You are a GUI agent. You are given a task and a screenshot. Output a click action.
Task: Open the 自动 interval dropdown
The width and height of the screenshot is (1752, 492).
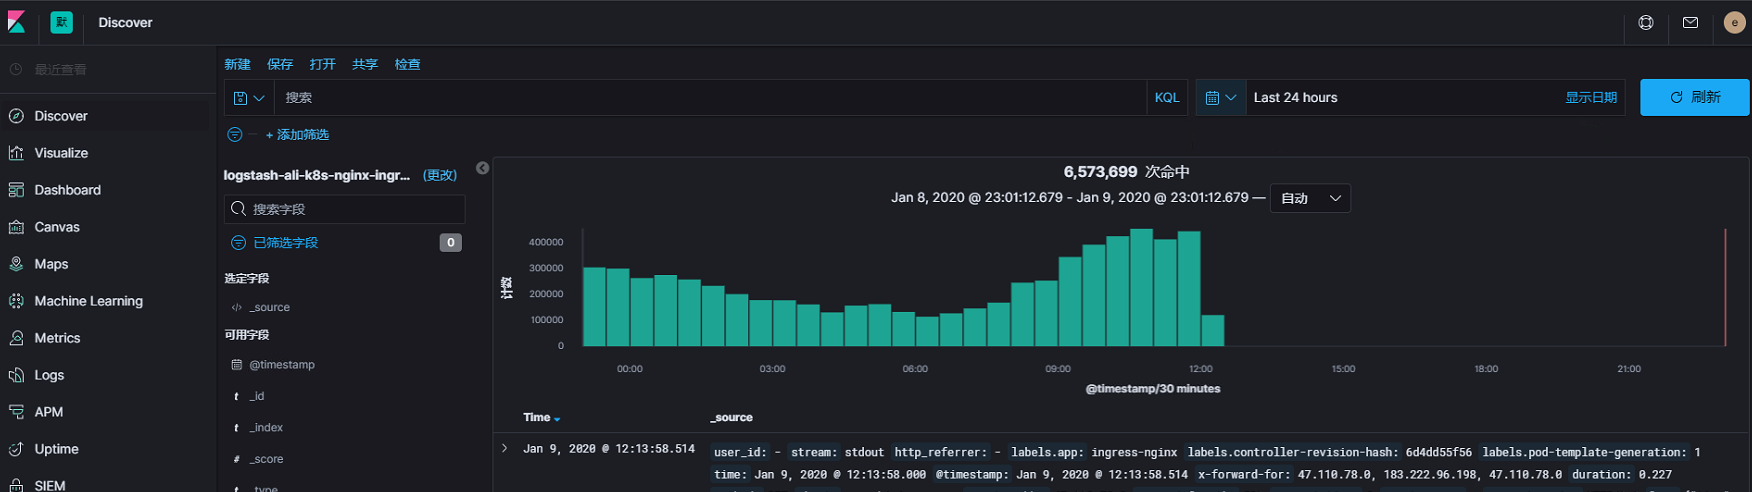coord(1310,198)
